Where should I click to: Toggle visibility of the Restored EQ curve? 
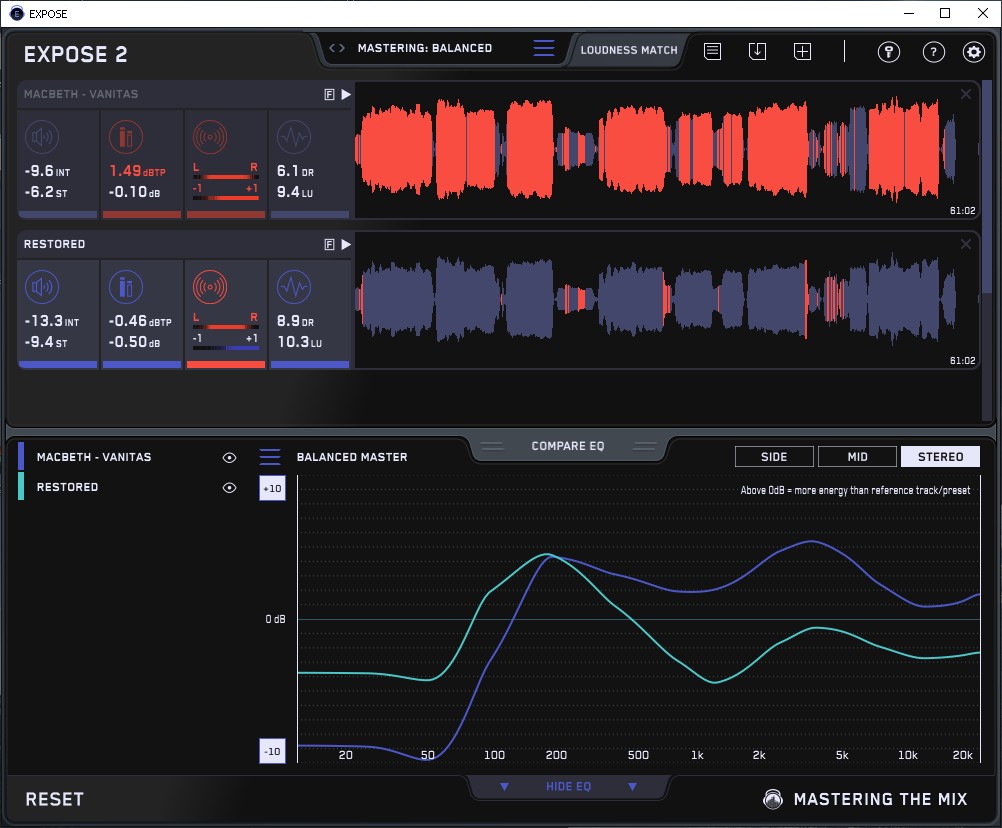point(229,487)
